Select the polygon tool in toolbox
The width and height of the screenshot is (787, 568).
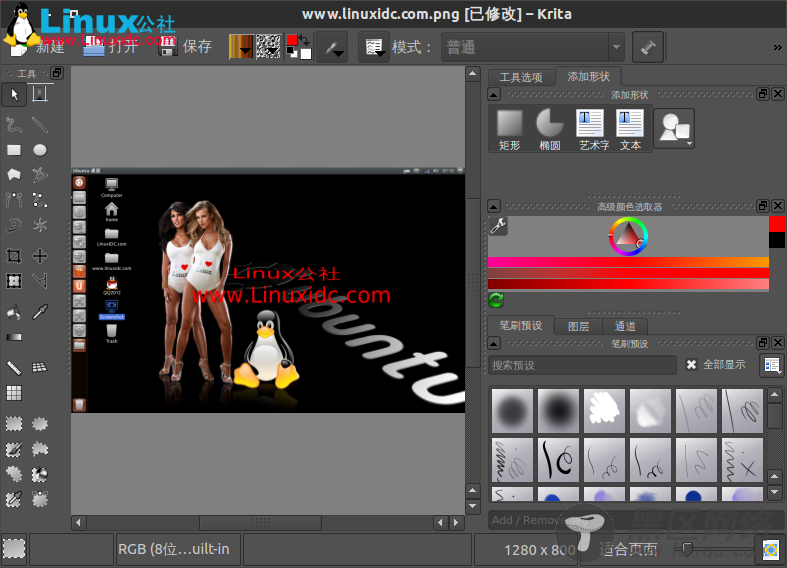14,175
